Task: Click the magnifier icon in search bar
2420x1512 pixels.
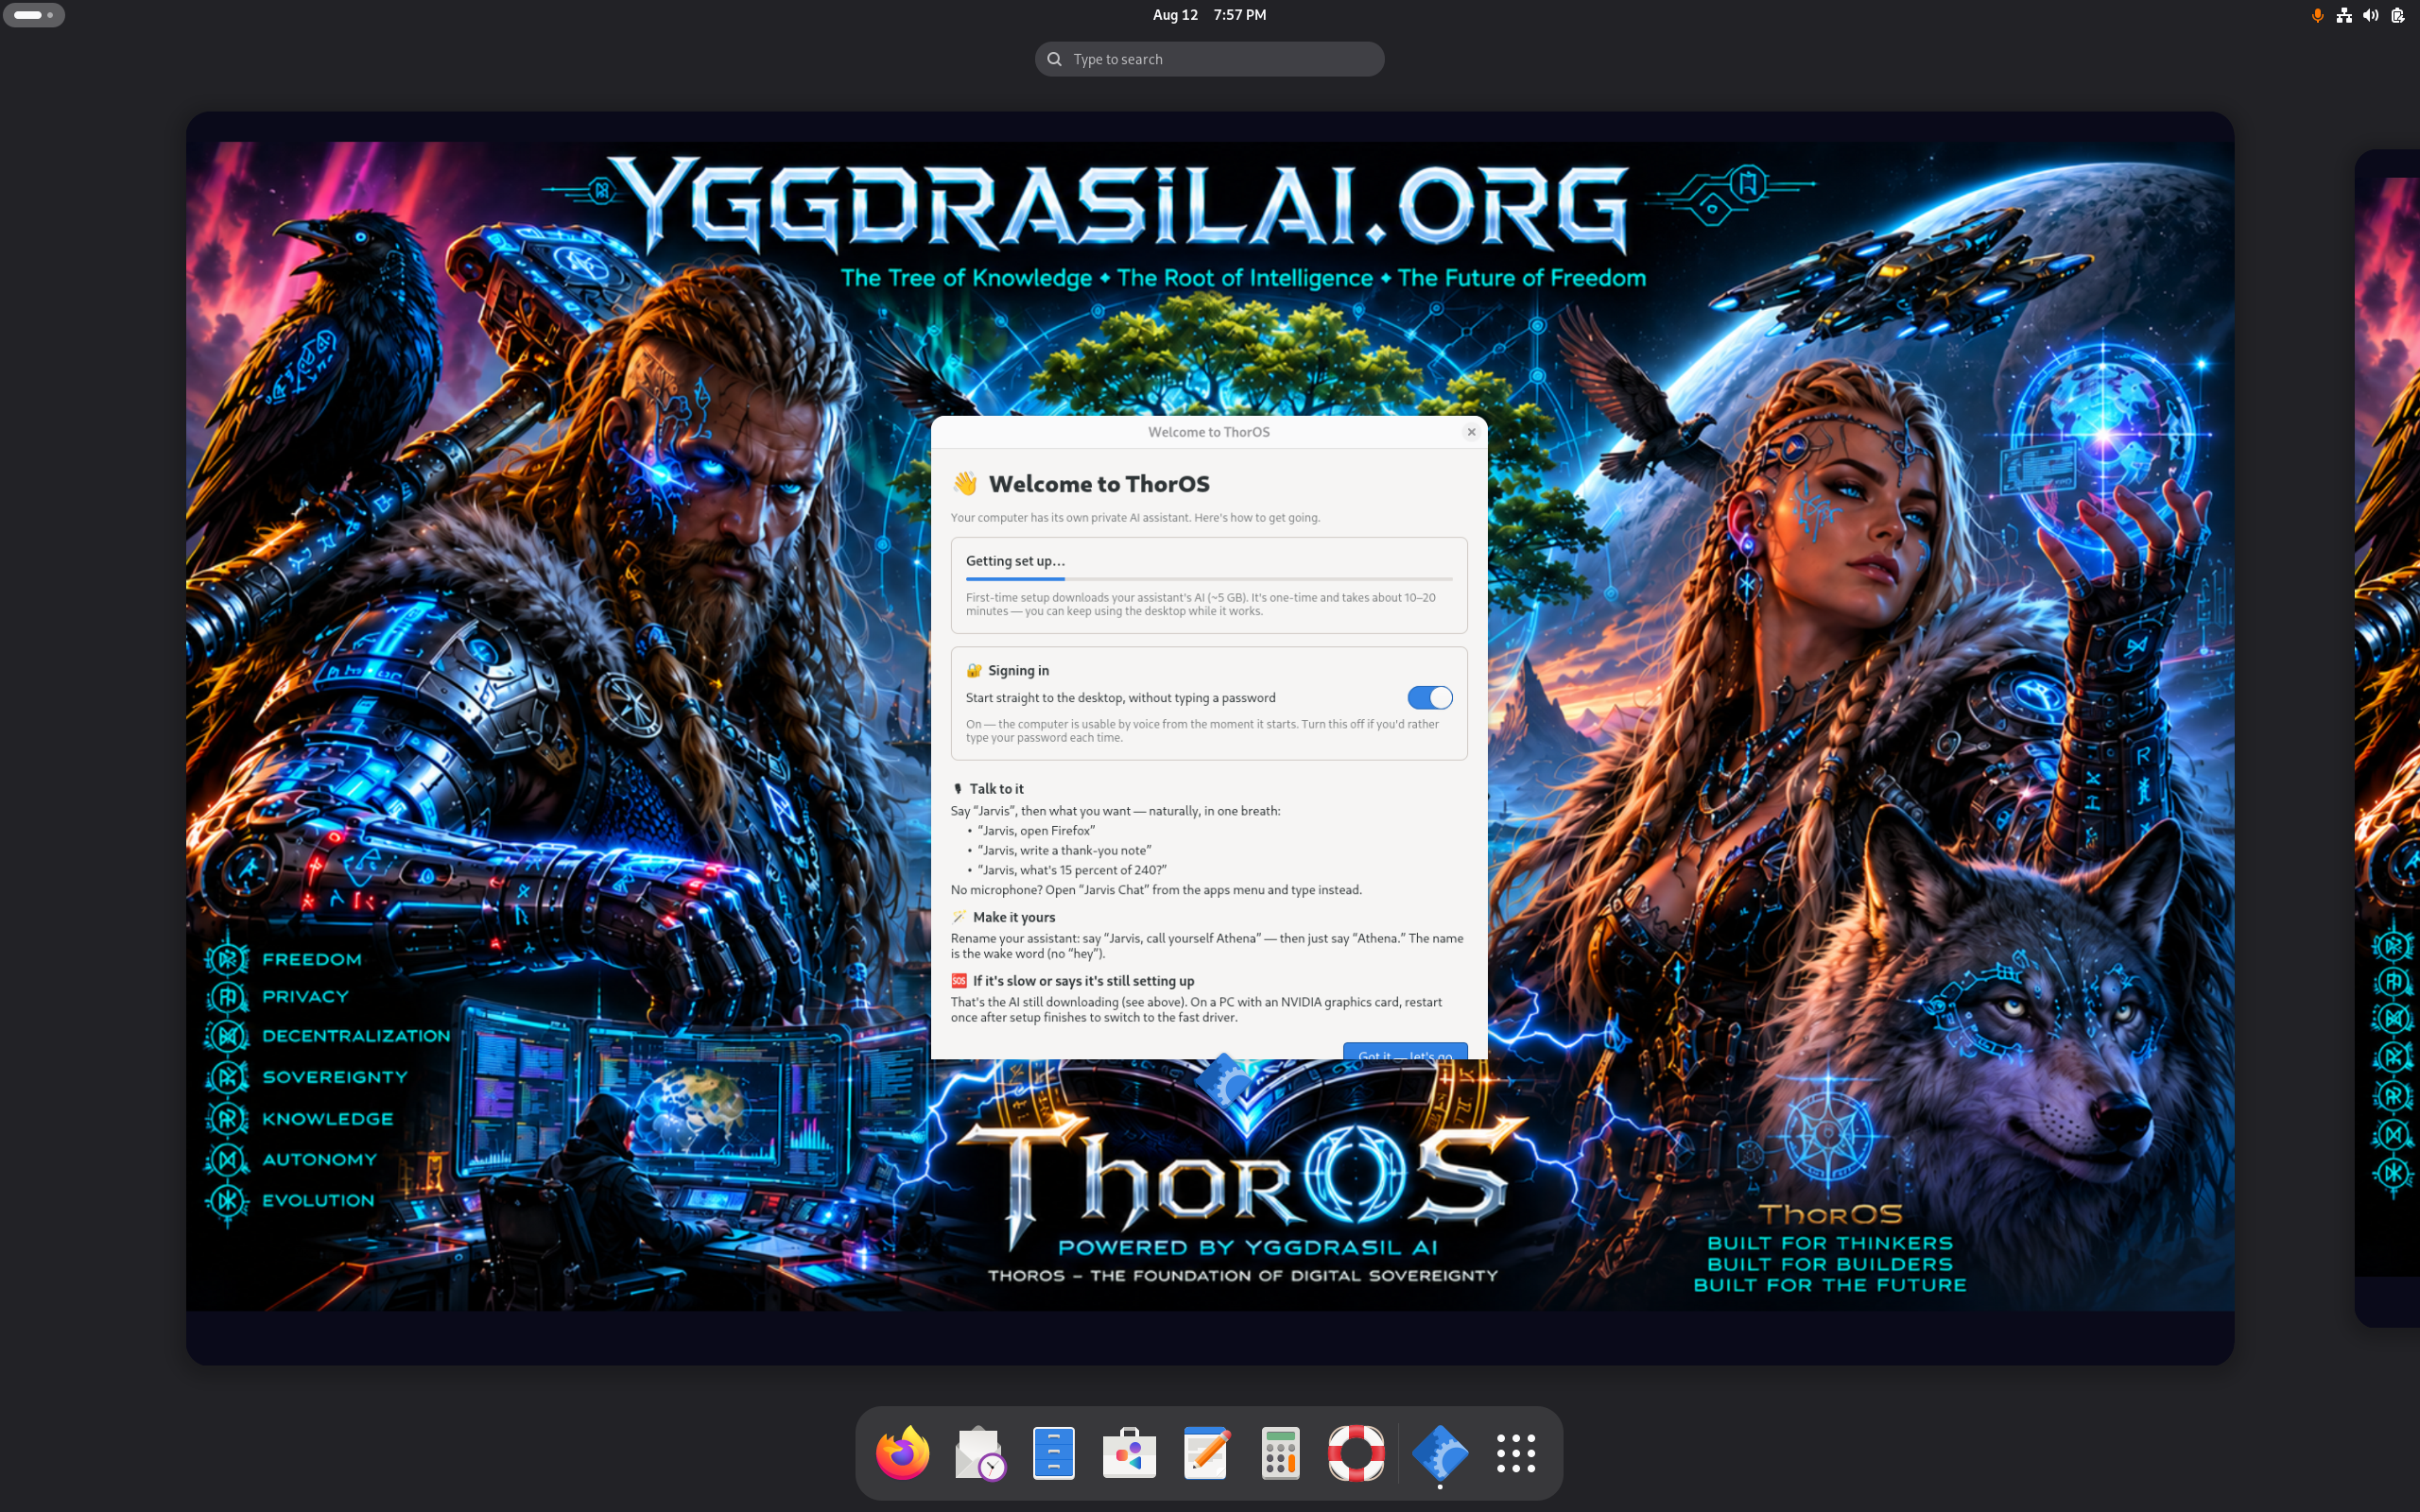Action: coord(1054,59)
